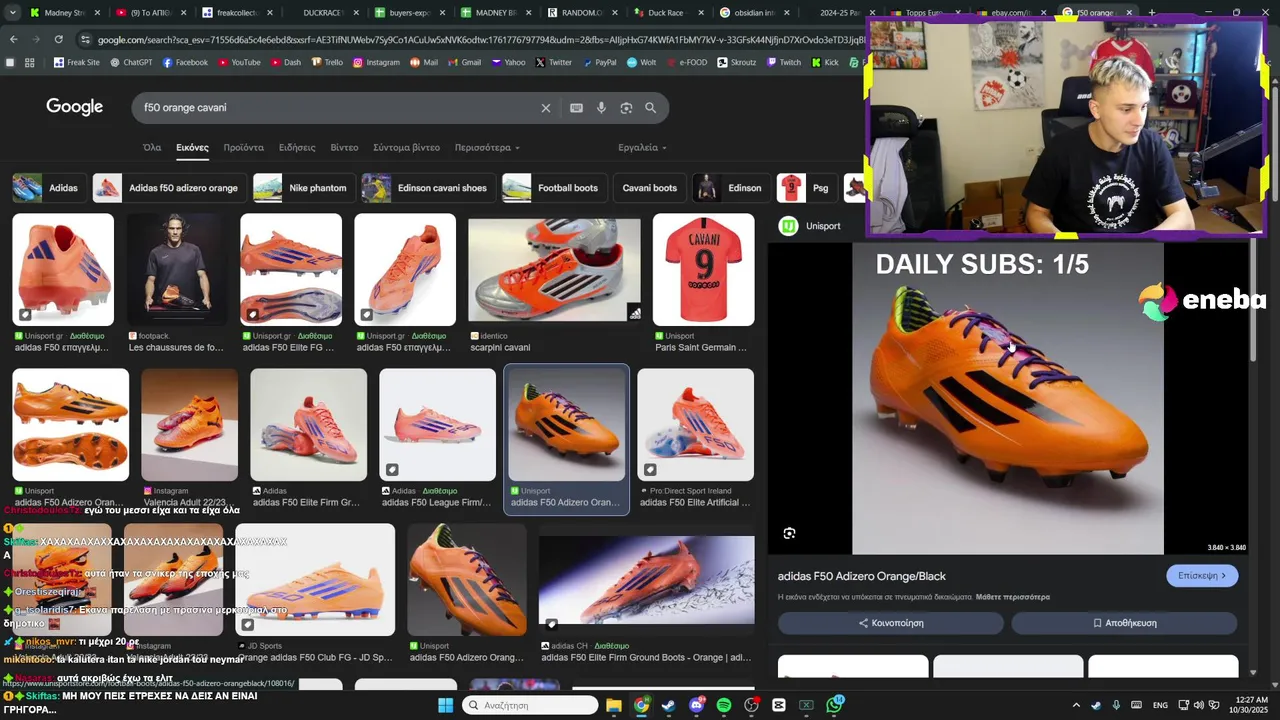This screenshot has height=720, width=1280.
Task: Open the large orange F50 Adizero preview image
Action: click(x=1008, y=398)
